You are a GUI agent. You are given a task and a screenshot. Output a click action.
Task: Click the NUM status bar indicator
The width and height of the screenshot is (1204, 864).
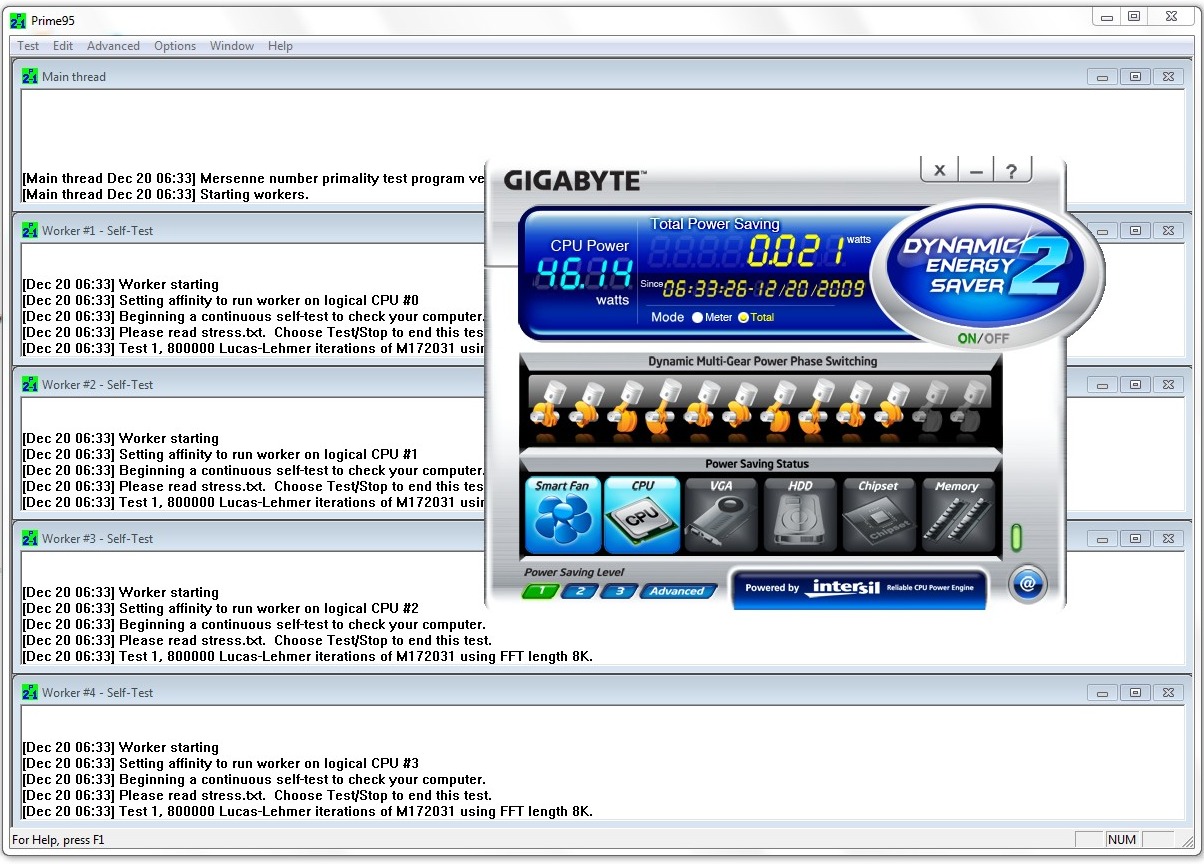tap(1122, 840)
